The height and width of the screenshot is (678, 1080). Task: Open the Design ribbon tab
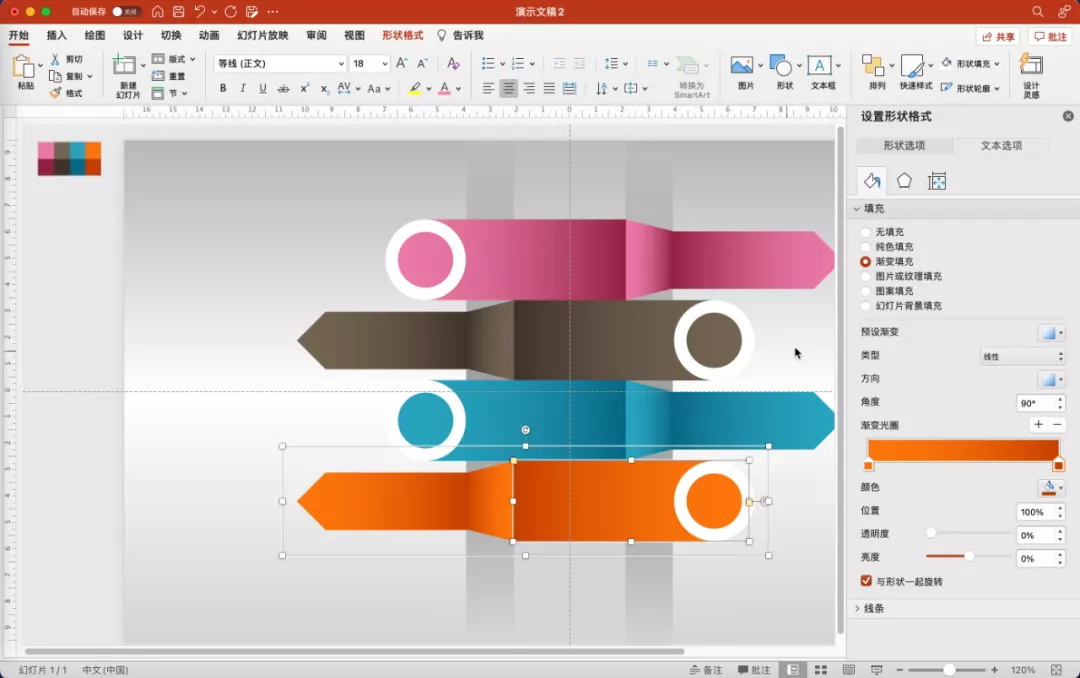pos(132,35)
